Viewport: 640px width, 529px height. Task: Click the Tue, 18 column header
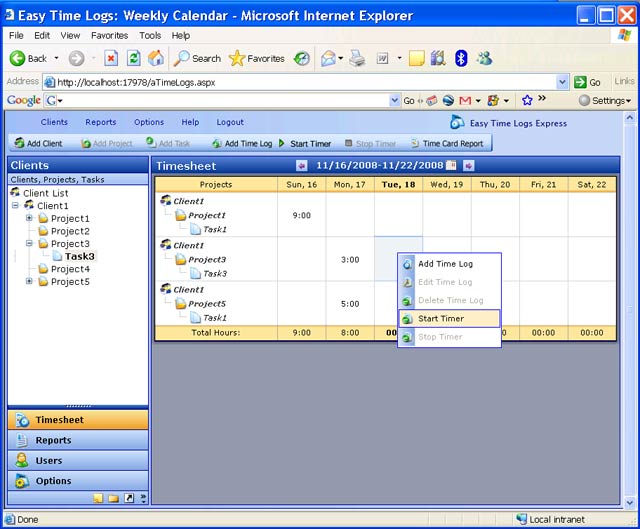pos(398,184)
